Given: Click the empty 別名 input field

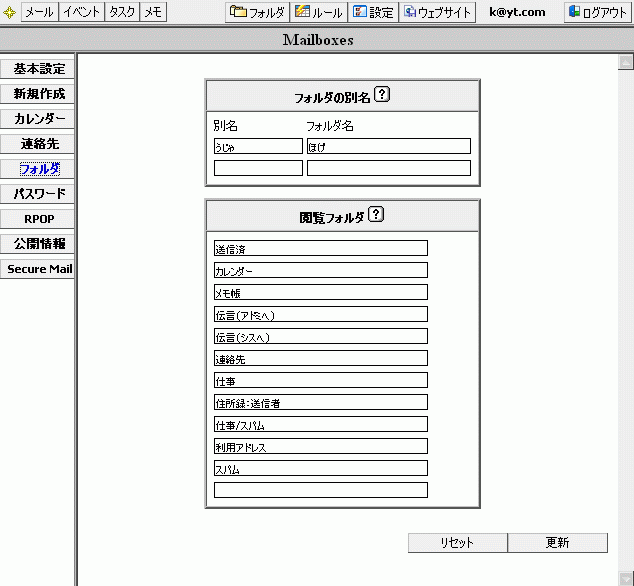Looking at the screenshot, I should pos(258,168).
